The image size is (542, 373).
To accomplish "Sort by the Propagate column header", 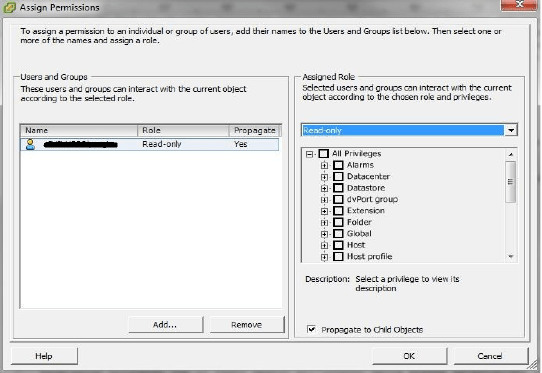I will pyautogui.click(x=255, y=130).
